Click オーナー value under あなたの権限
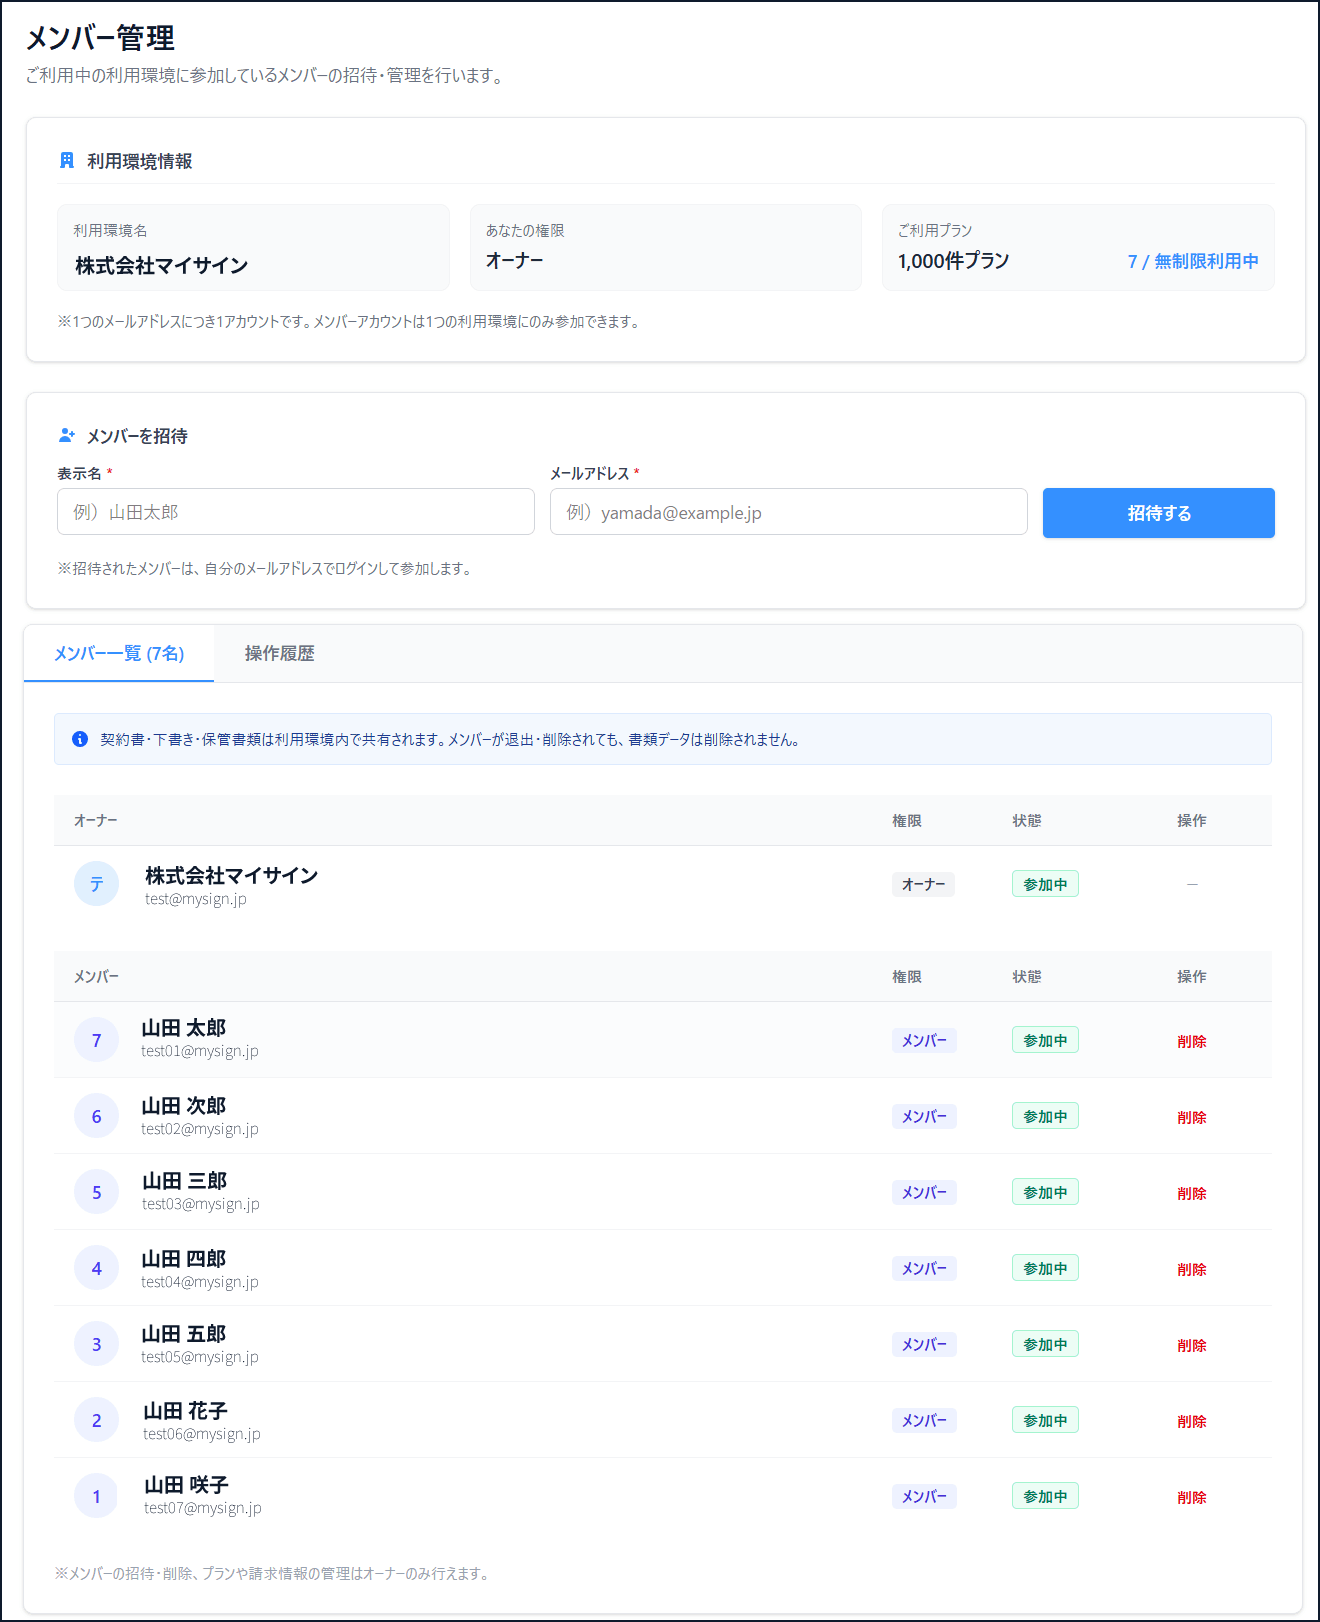The image size is (1320, 1622). point(514,260)
